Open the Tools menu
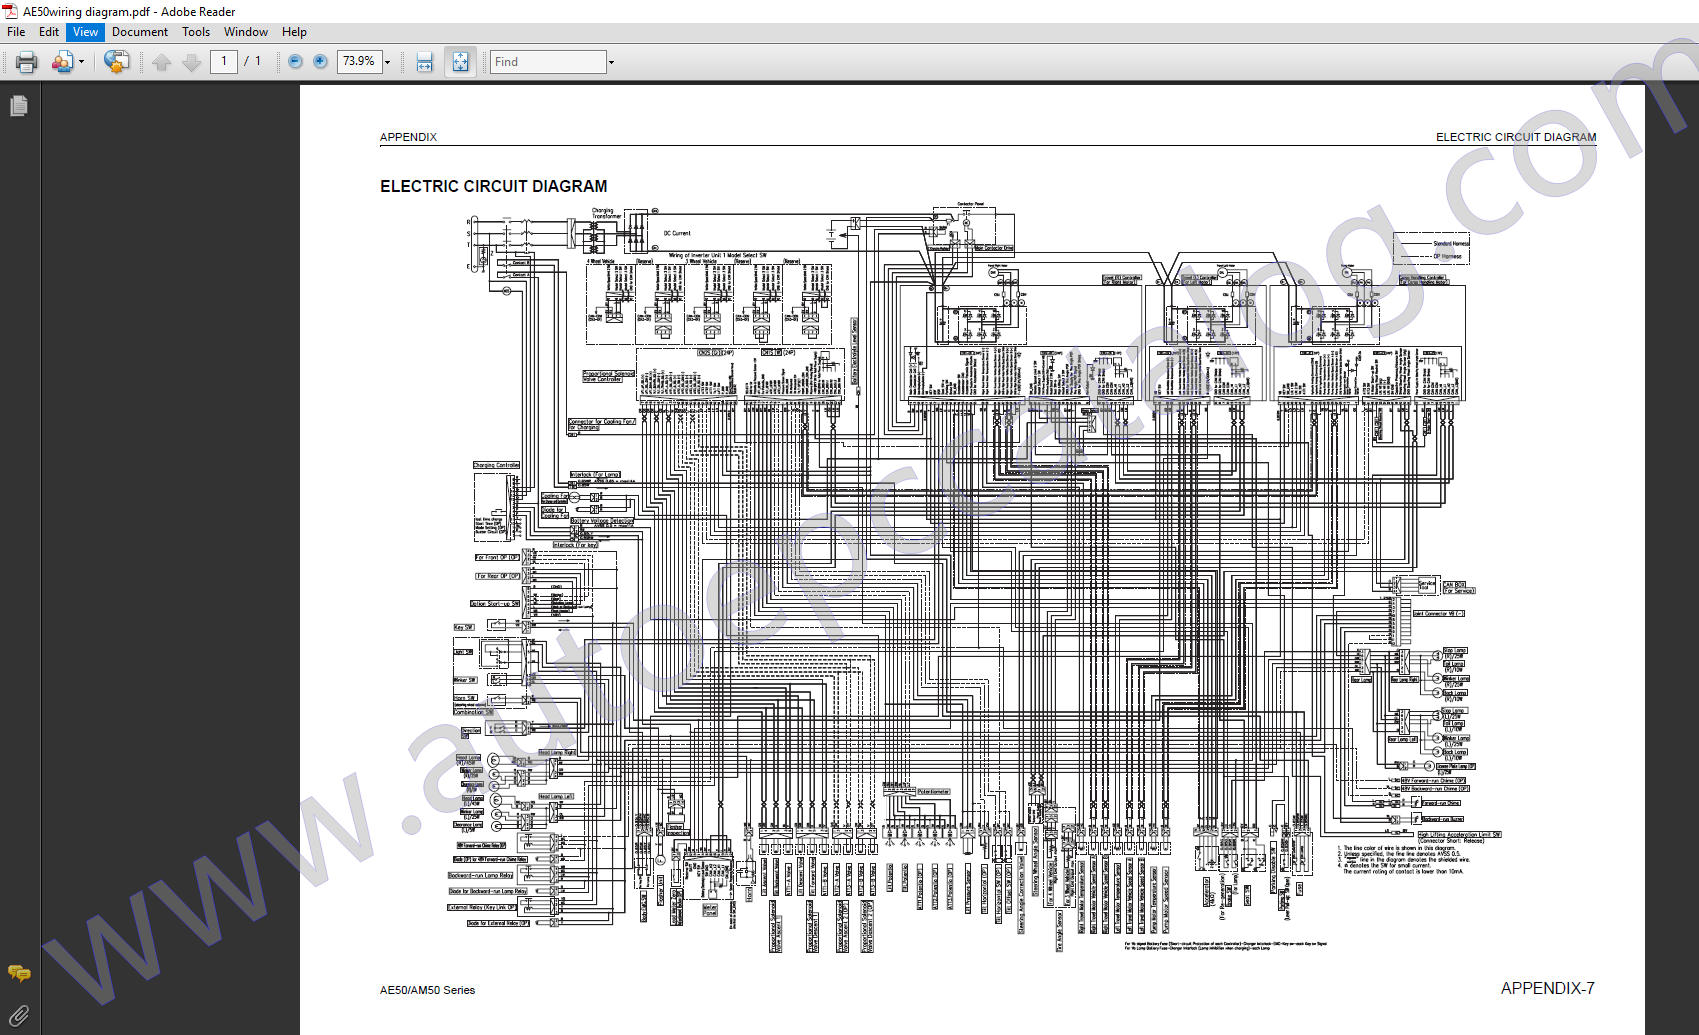The width and height of the screenshot is (1699, 1035). pyautogui.click(x=195, y=31)
